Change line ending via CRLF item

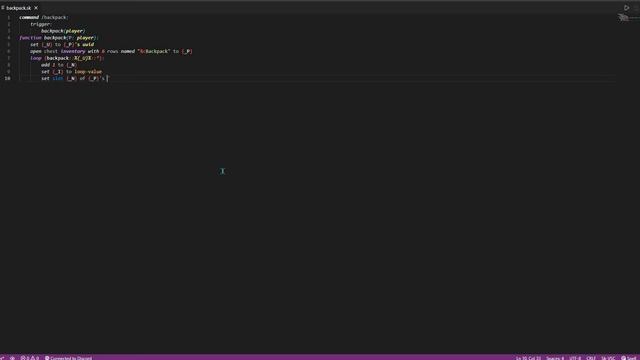(591, 358)
